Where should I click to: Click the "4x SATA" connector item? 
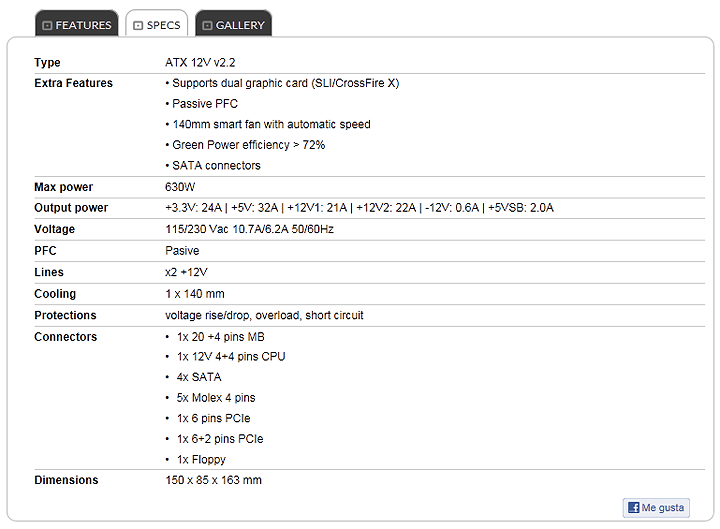(199, 377)
